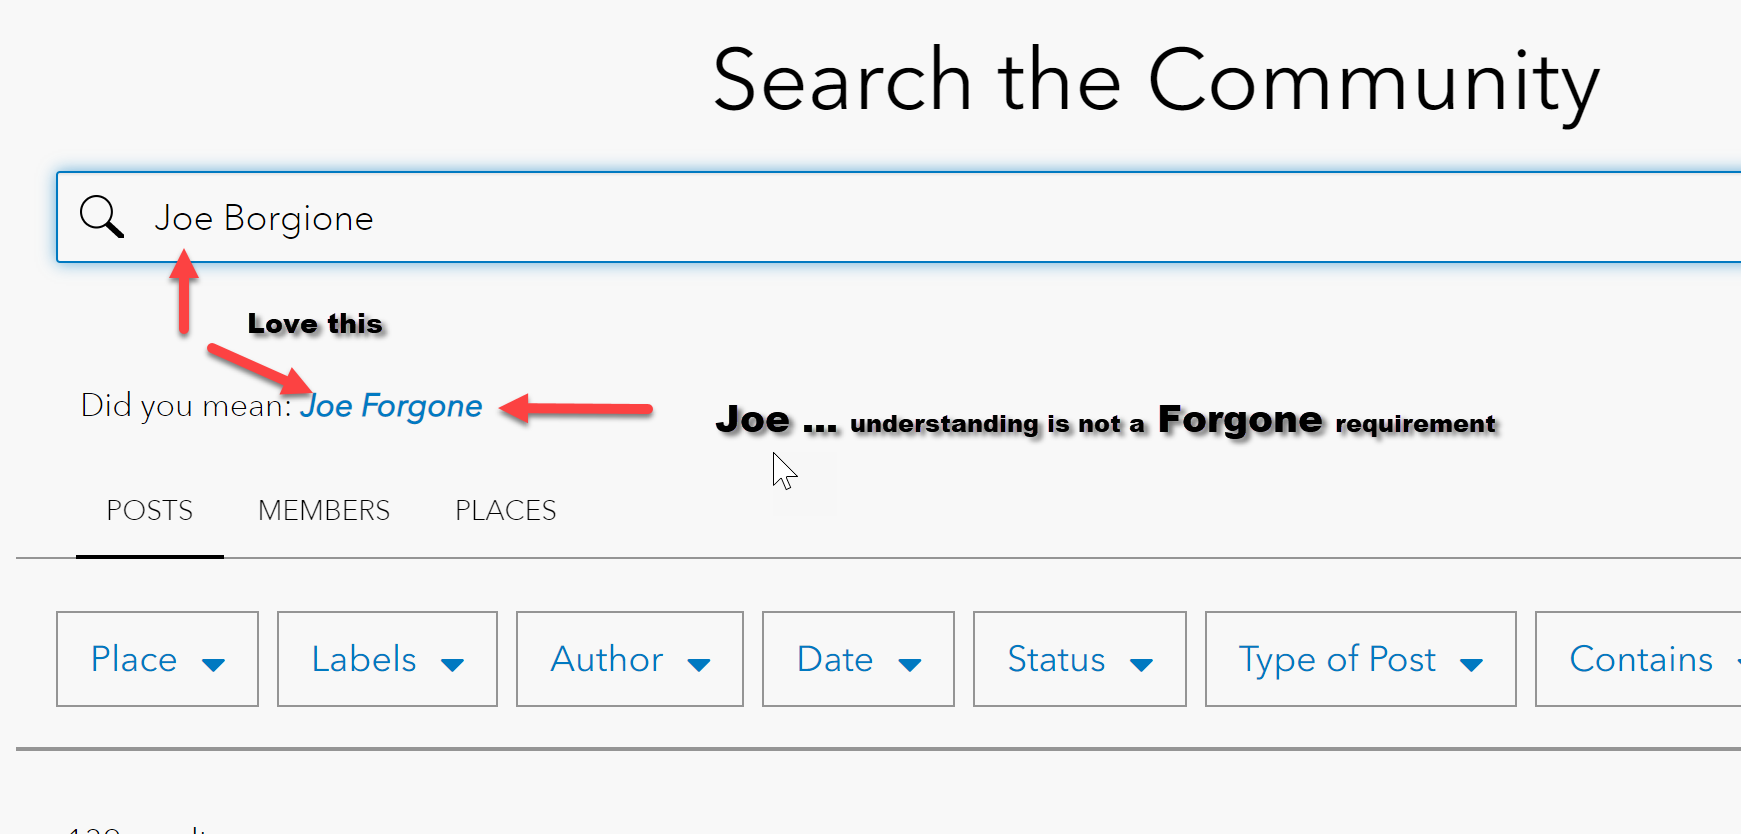Switch to the MEMBERS tab
1741x834 pixels.
click(x=323, y=510)
